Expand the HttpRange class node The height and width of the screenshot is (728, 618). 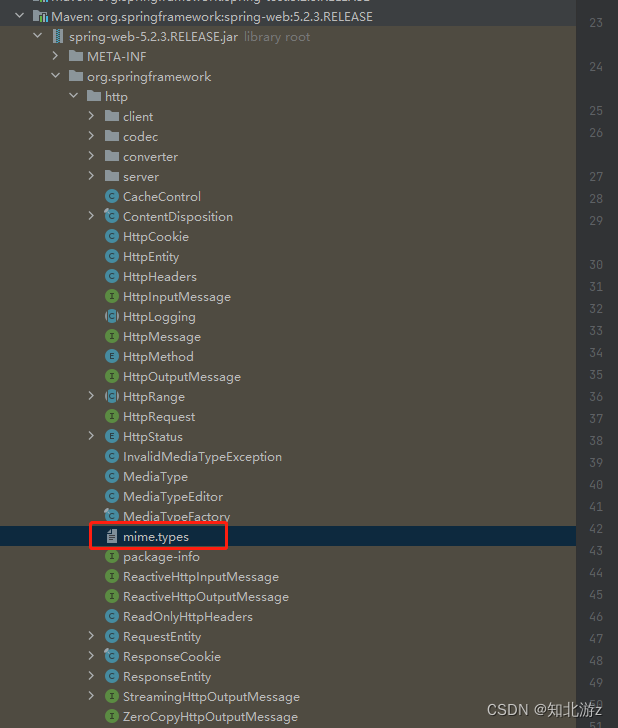(x=91, y=396)
